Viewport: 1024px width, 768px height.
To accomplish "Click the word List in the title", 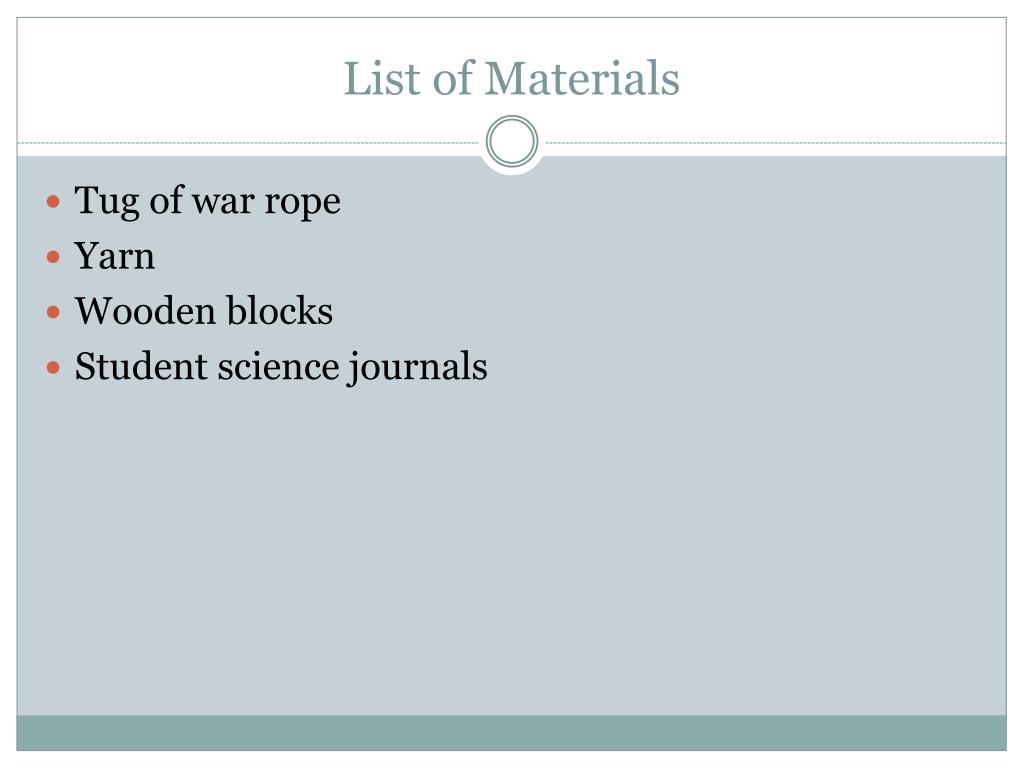I will pos(382,79).
